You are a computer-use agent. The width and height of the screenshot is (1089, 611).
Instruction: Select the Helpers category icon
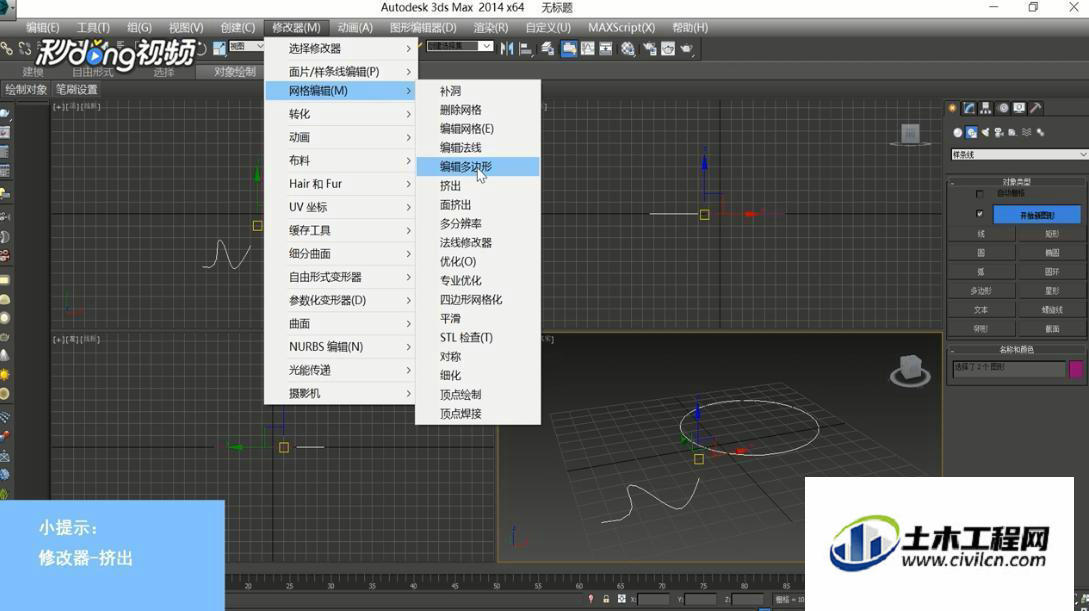click(1012, 132)
